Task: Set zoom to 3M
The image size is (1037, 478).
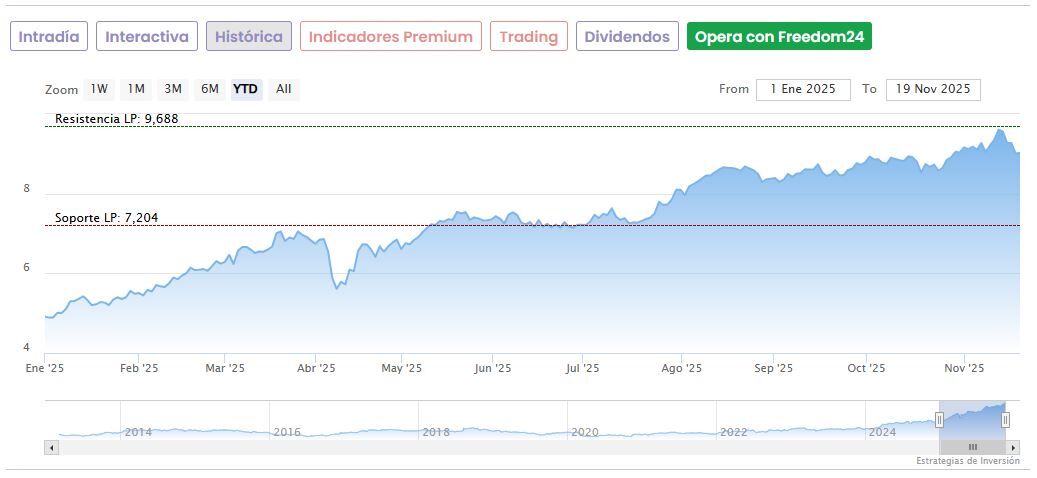Action: [x=173, y=89]
